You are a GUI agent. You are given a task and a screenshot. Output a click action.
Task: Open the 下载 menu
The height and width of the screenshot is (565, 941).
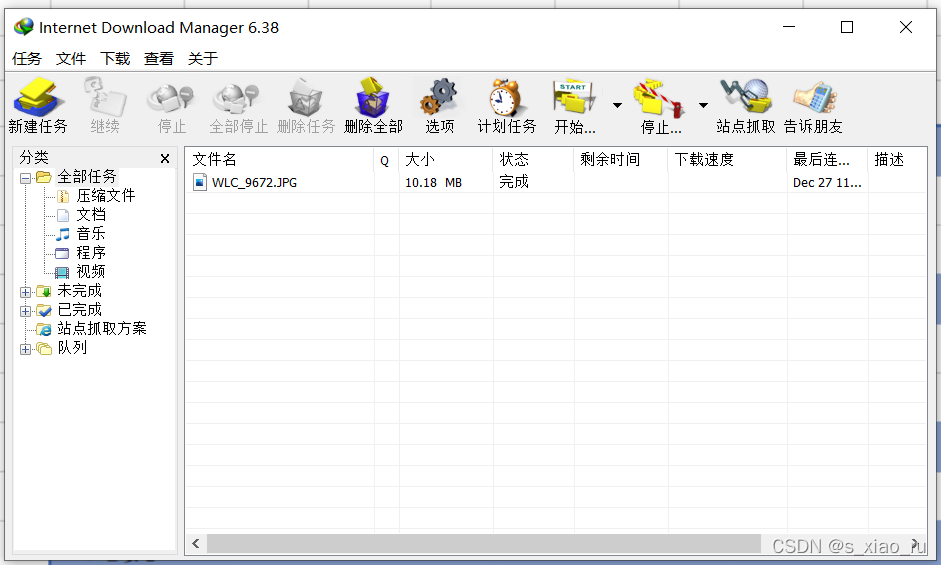coord(115,59)
